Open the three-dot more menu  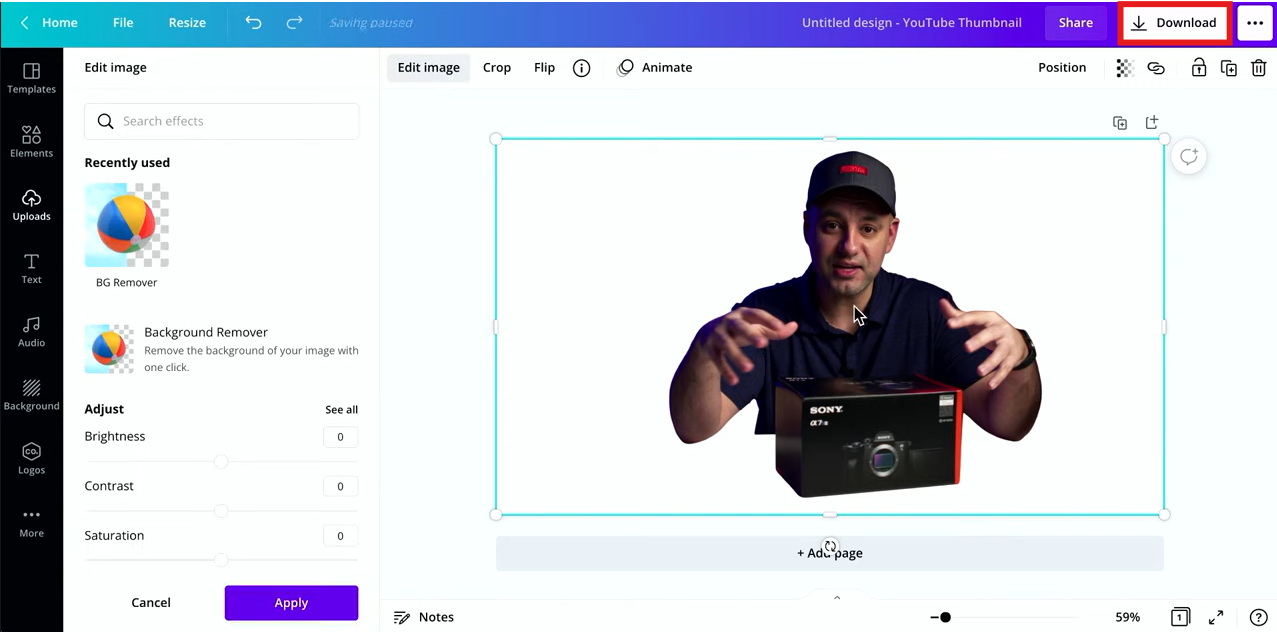tap(1255, 22)
